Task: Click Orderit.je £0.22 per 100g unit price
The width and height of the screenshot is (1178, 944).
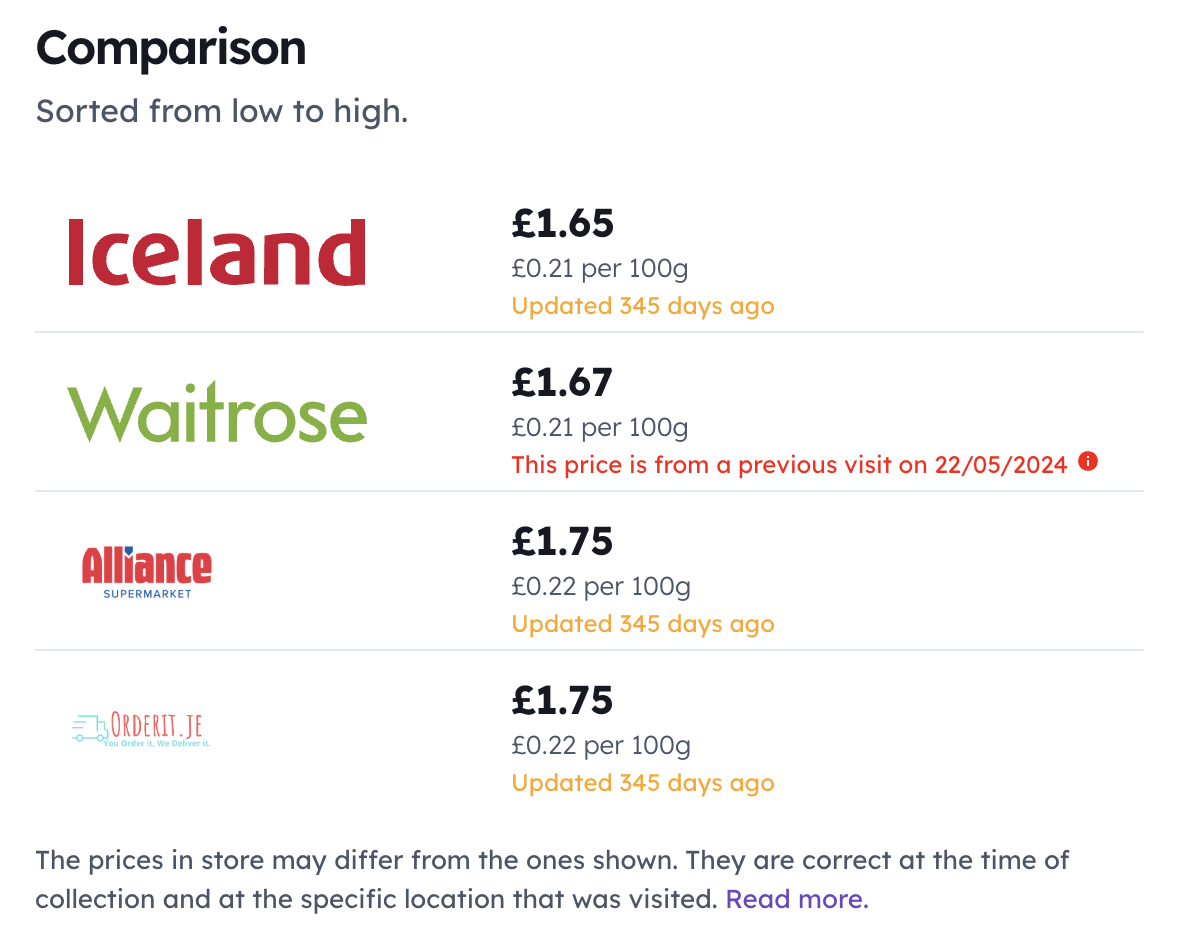Action: pos(601,746)
